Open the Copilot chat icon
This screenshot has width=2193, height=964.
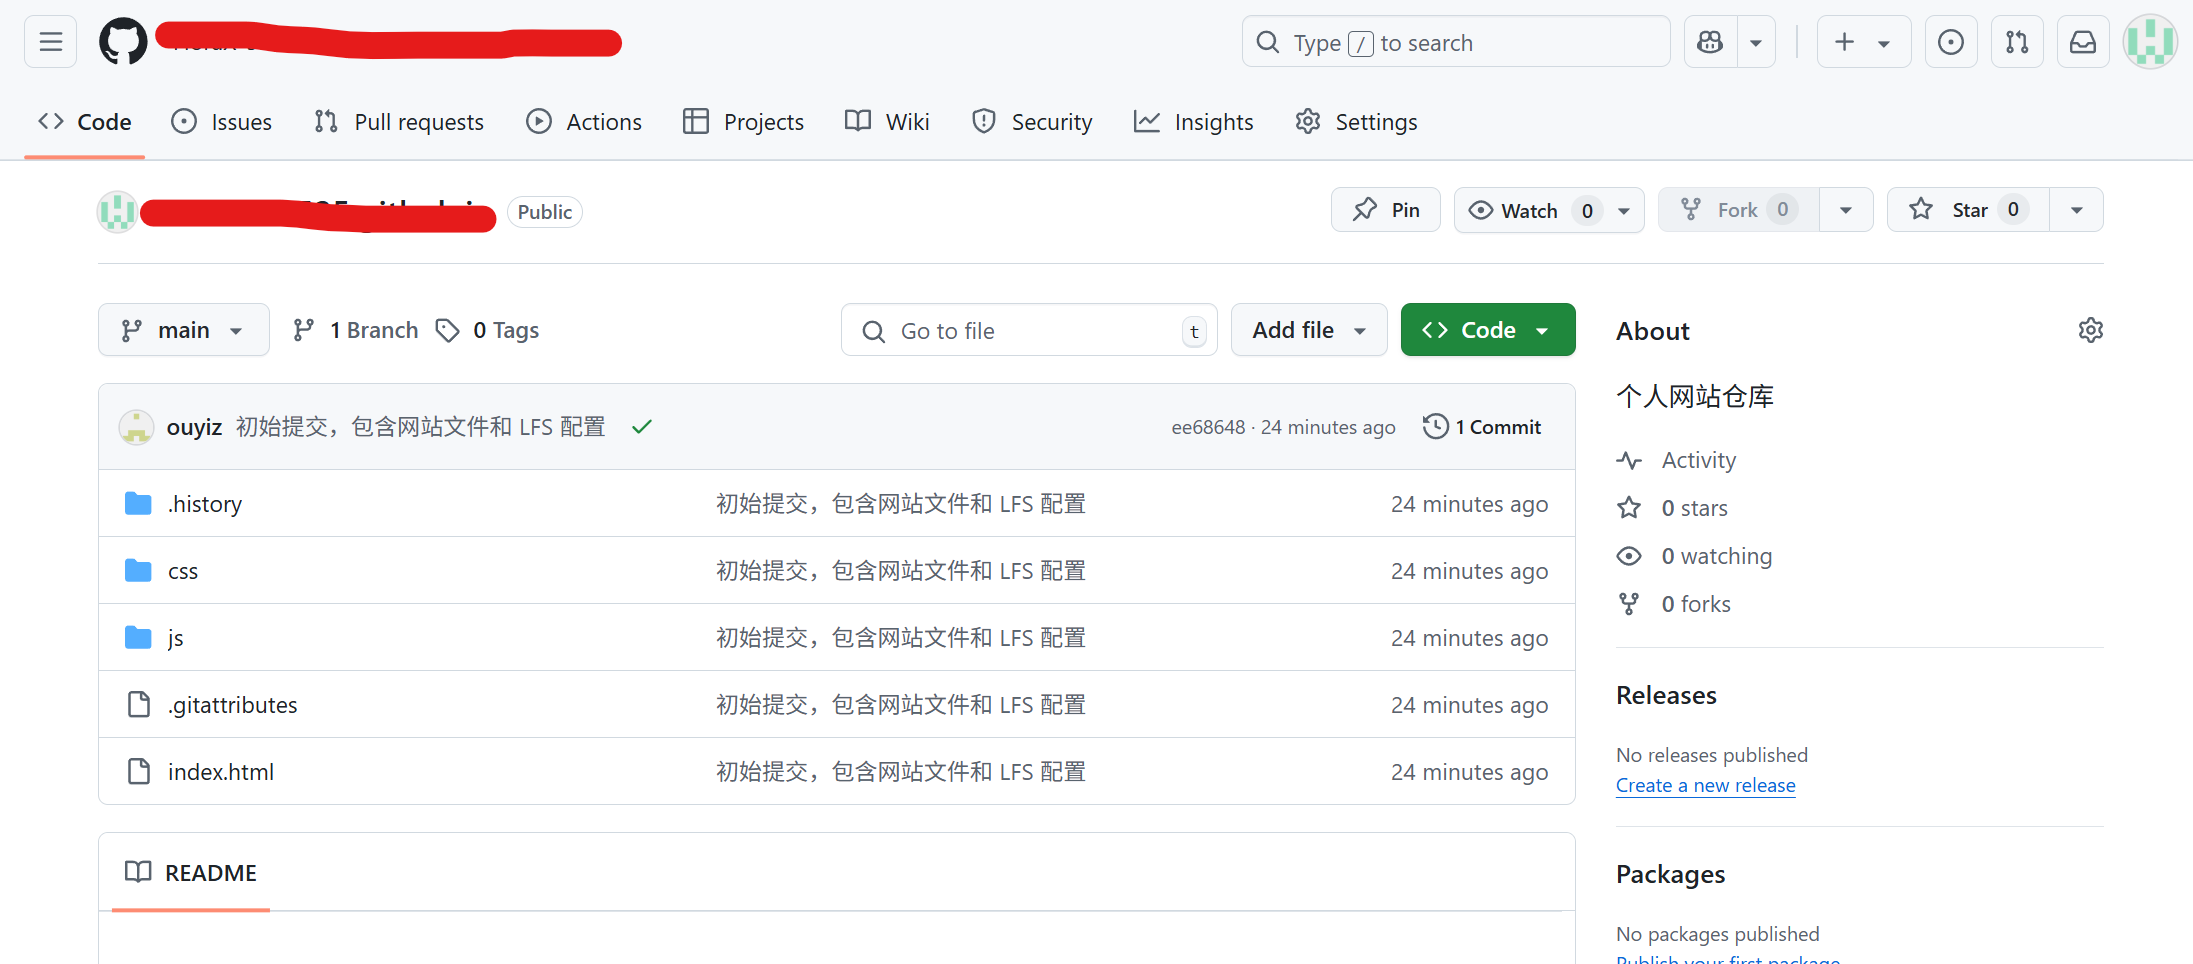pos(1710,42)
